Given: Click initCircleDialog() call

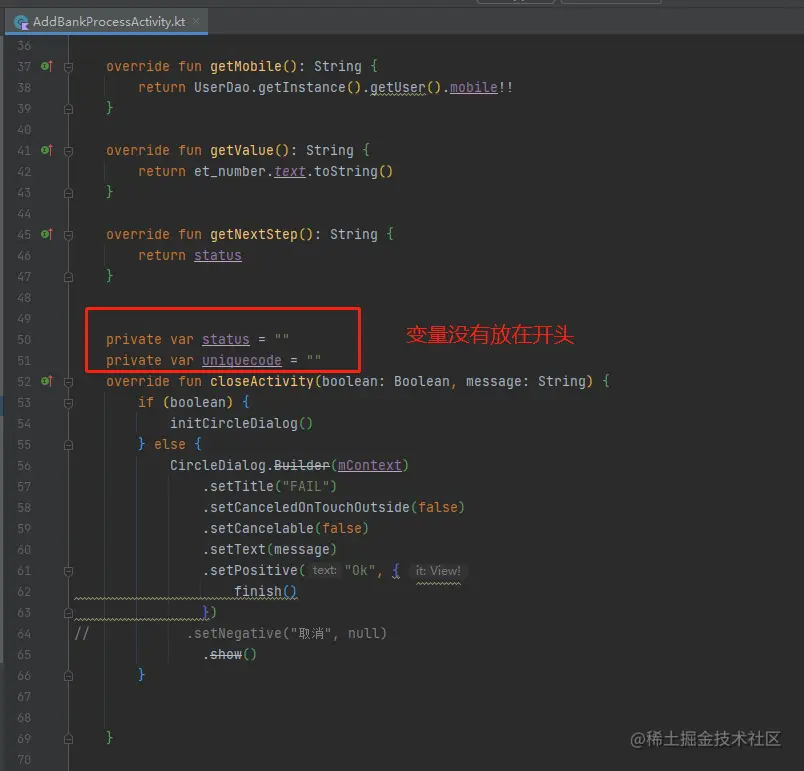Looking at the screenshot, I should tap(241, 423).
